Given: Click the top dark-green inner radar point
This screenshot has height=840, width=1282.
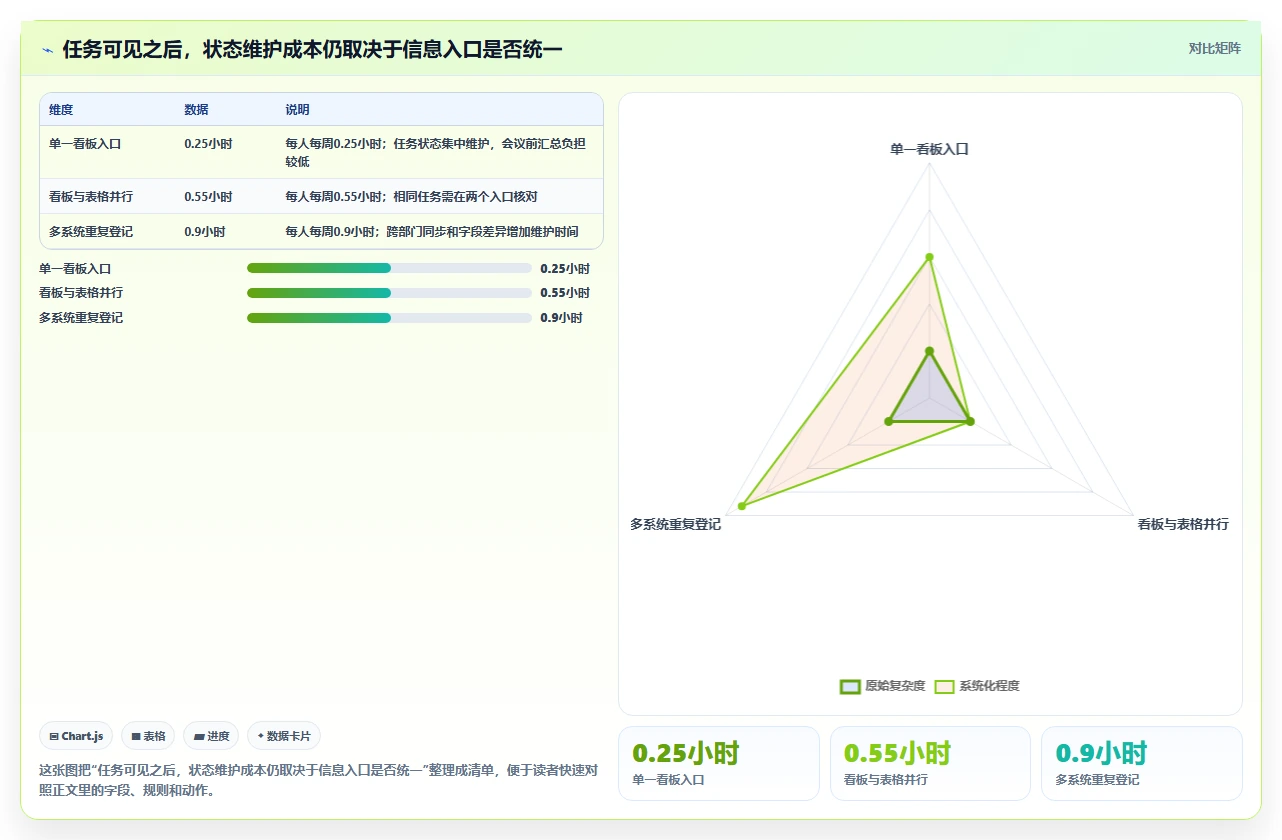Looking at the screenshot, I should [x=929, y=351].
